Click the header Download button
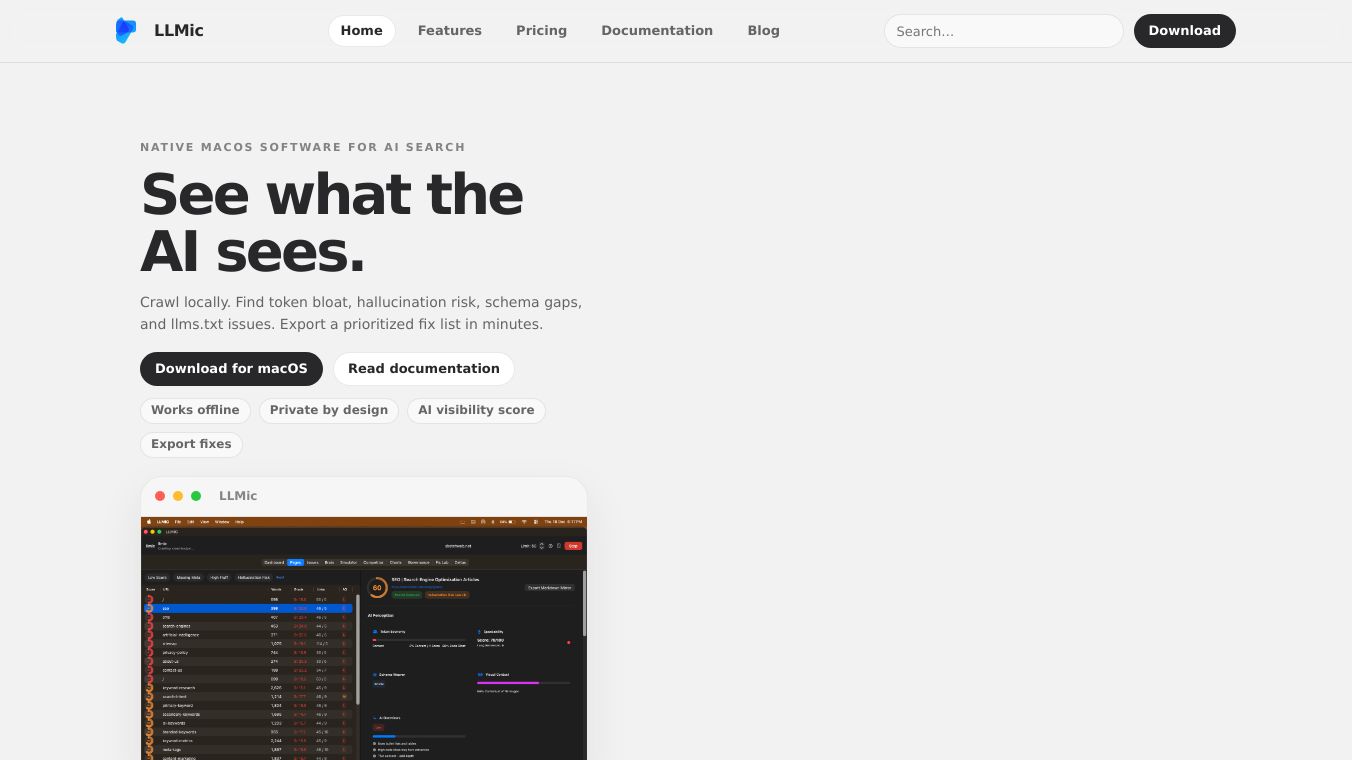 pyautogui.click(x=1184, y=31)
